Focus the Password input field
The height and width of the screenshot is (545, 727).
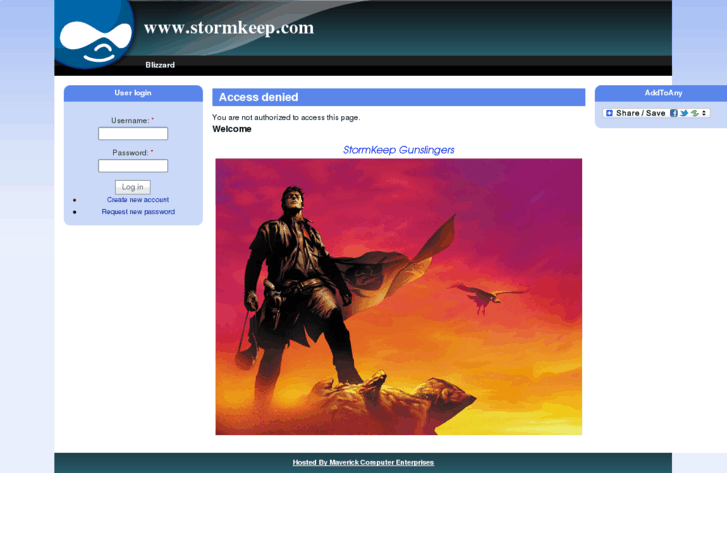pyautogui.click(x=133, y=166)
